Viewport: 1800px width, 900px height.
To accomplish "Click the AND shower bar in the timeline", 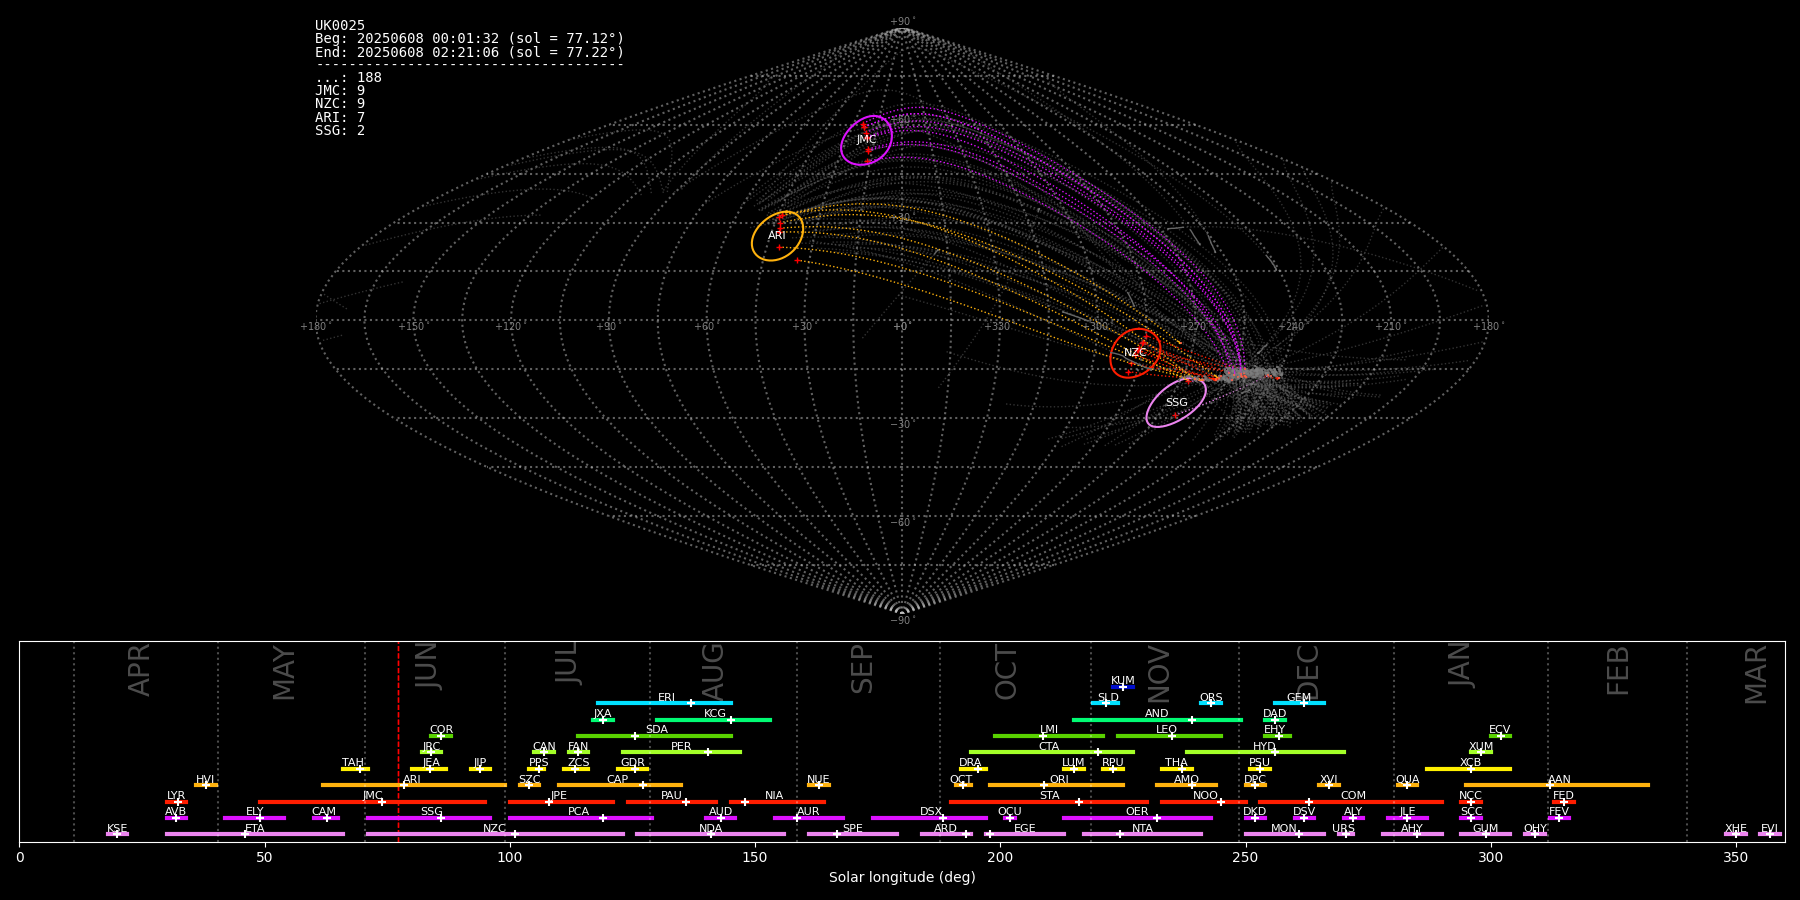I will pyautogui.click(x=1157, y=719).
